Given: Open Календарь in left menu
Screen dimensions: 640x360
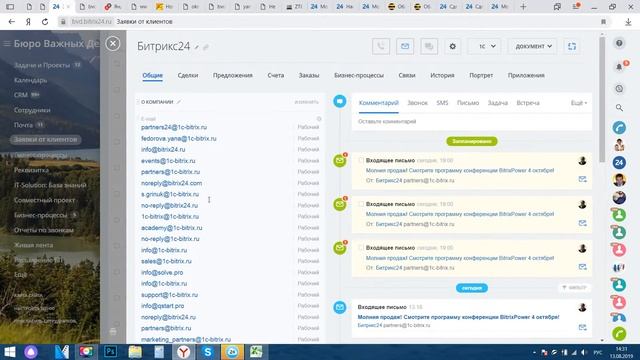Looking at the screenshot, I should tap(31, 80).
